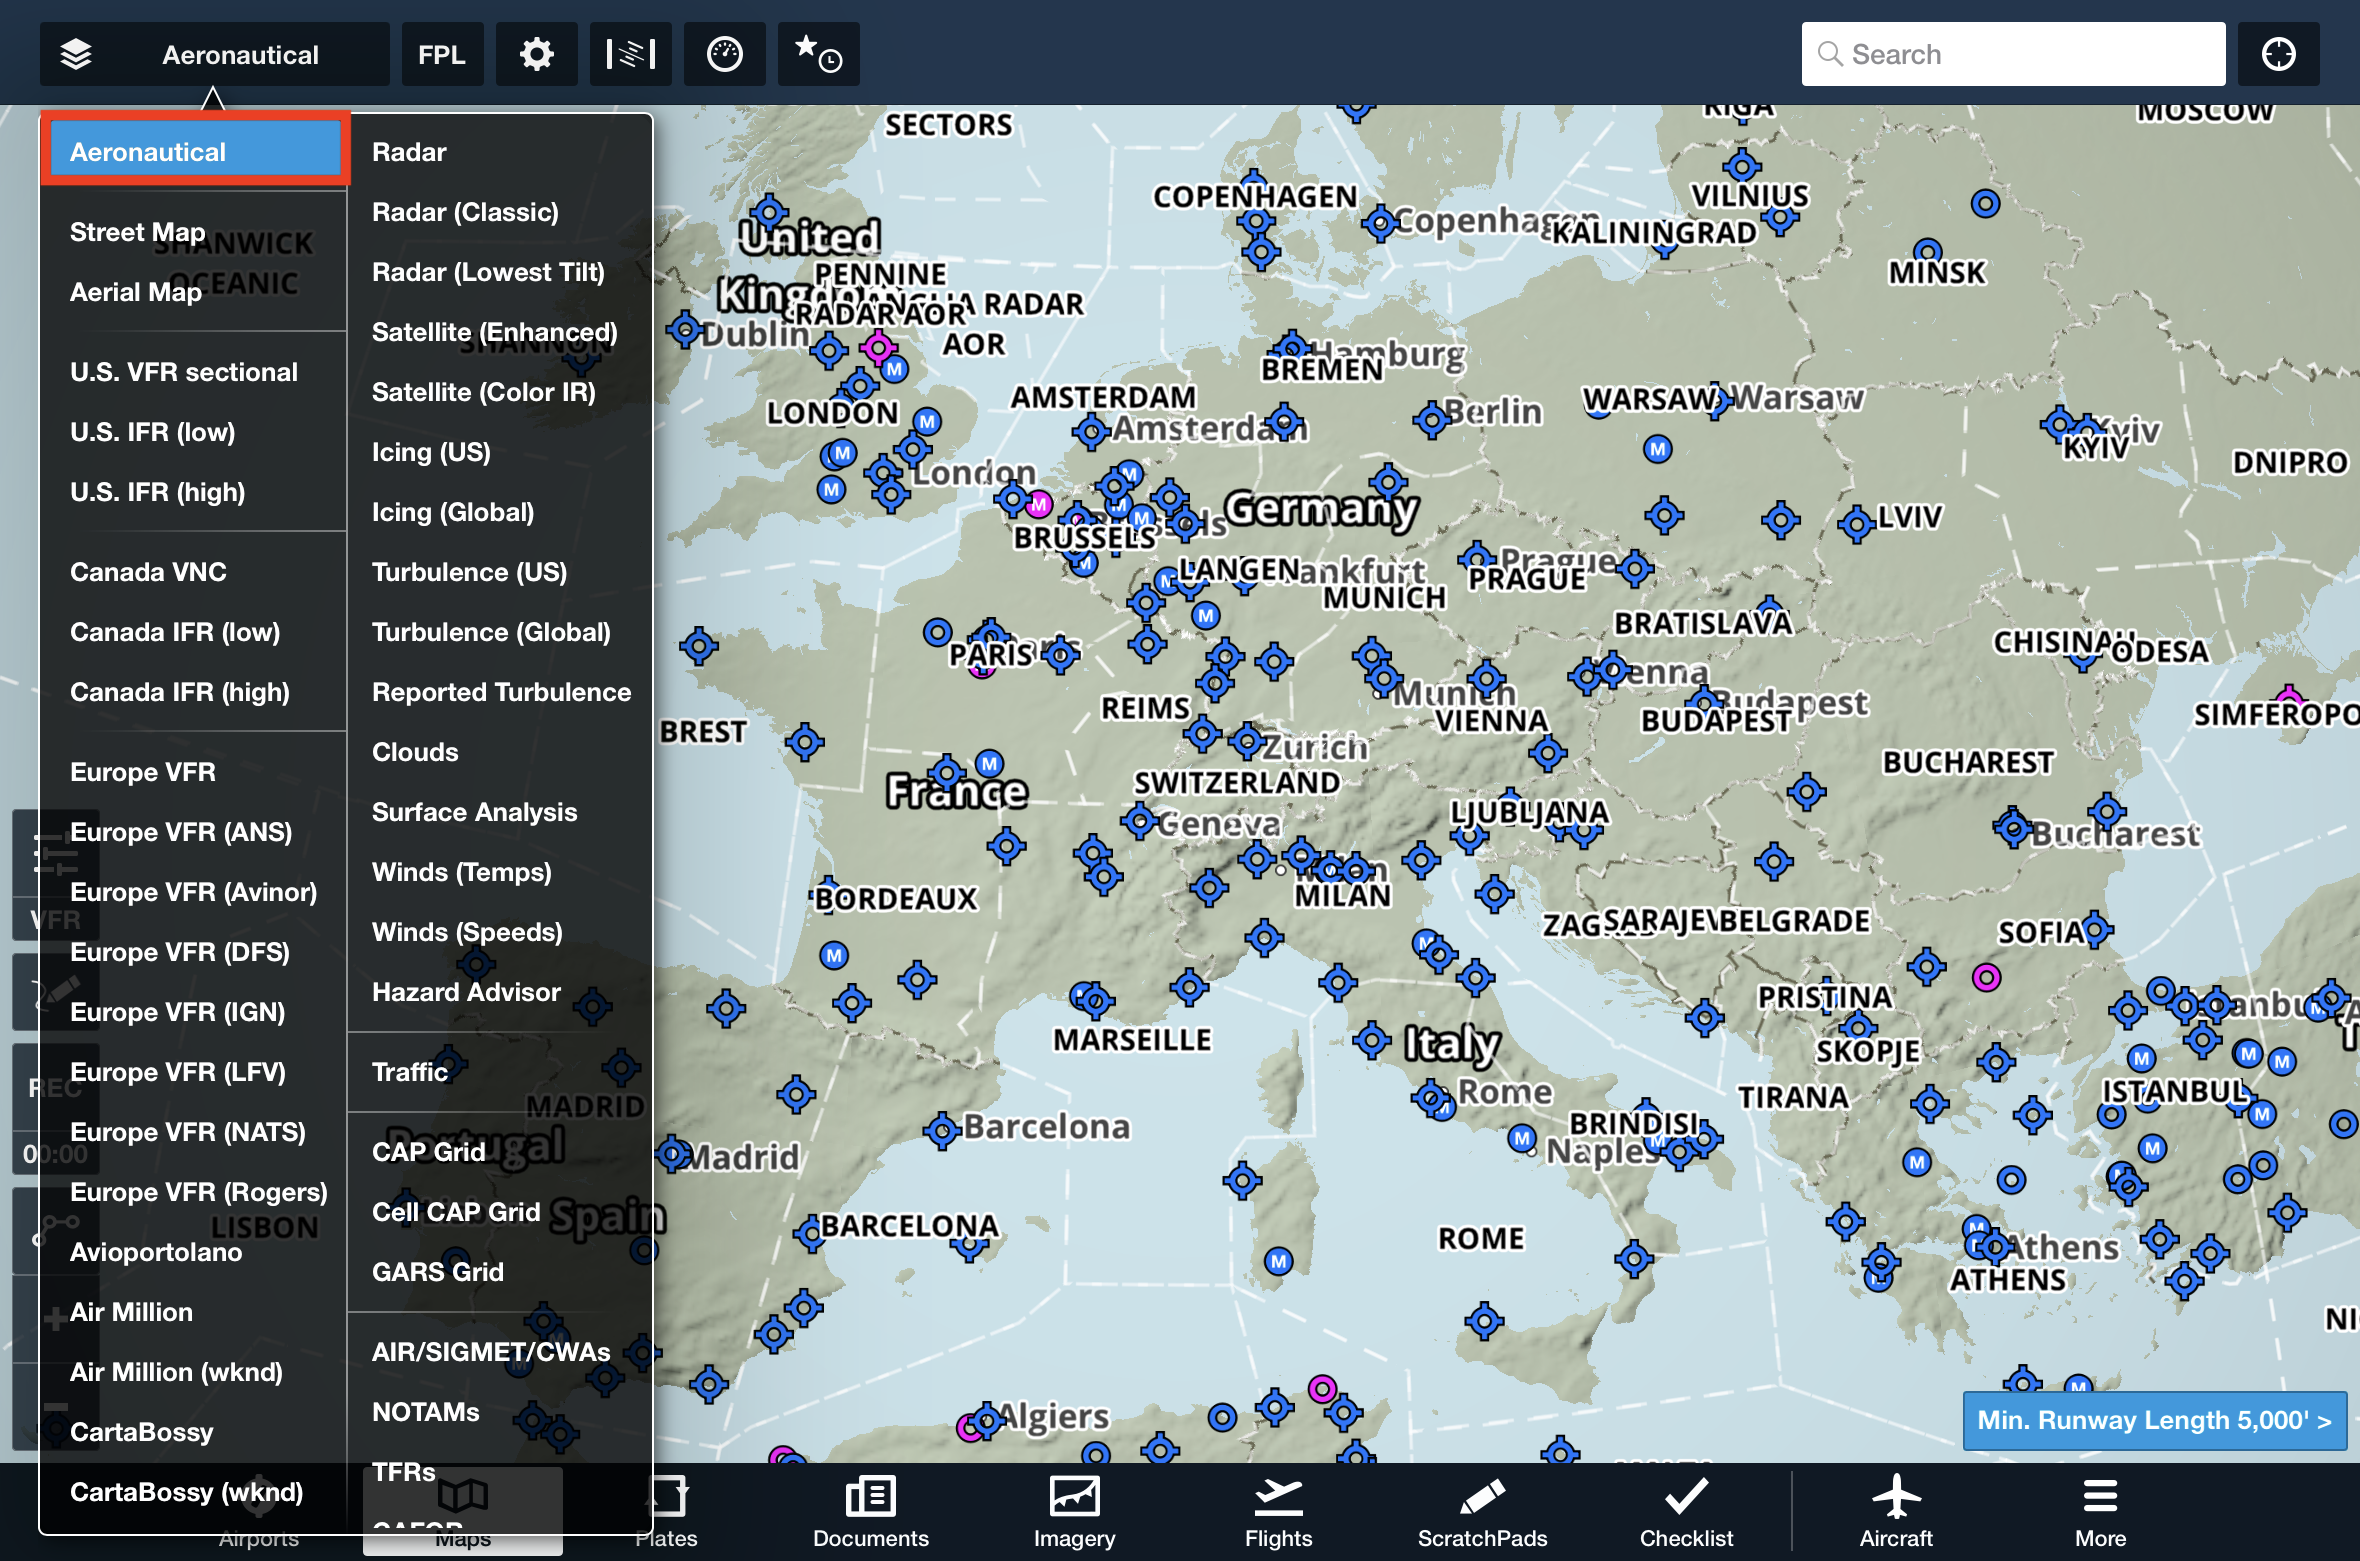
Task: Center map with the location crosshair button
Action: click(2278, 55)
